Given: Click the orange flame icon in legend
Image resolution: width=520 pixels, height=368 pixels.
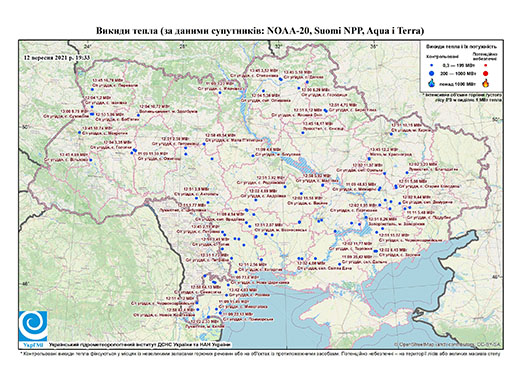Looking at the screenshot, I should point(486,83).
